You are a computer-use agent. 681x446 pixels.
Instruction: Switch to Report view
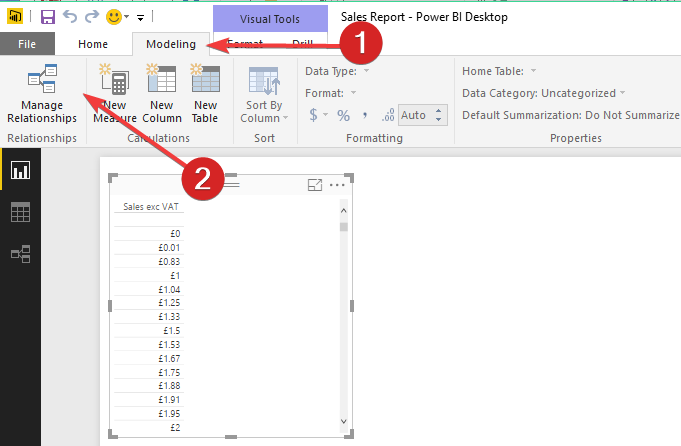(x=20, y=170)
